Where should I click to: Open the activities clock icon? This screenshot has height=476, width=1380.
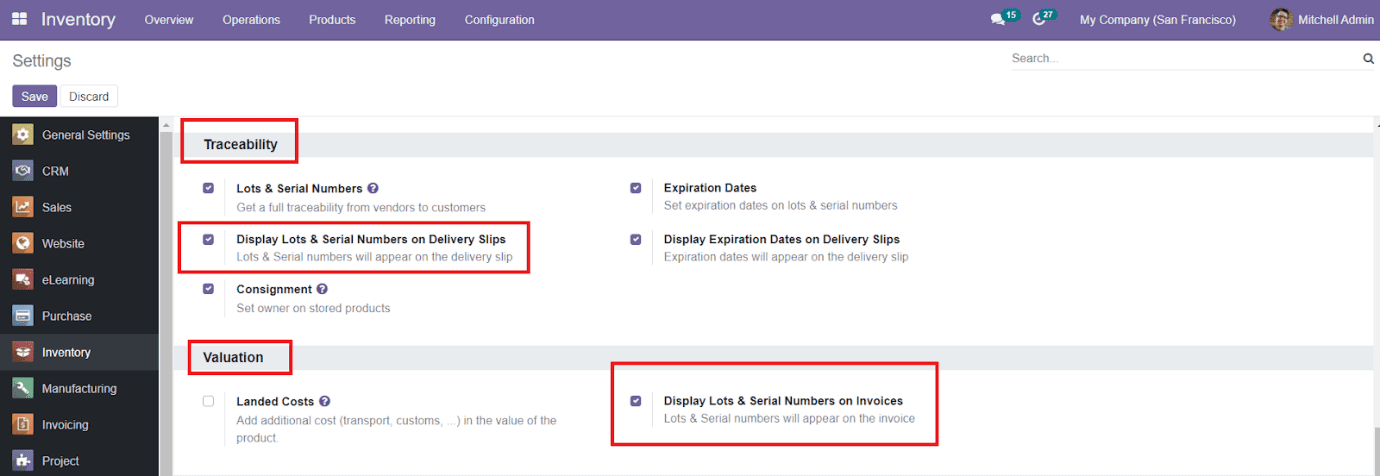tap(1039, 20)
